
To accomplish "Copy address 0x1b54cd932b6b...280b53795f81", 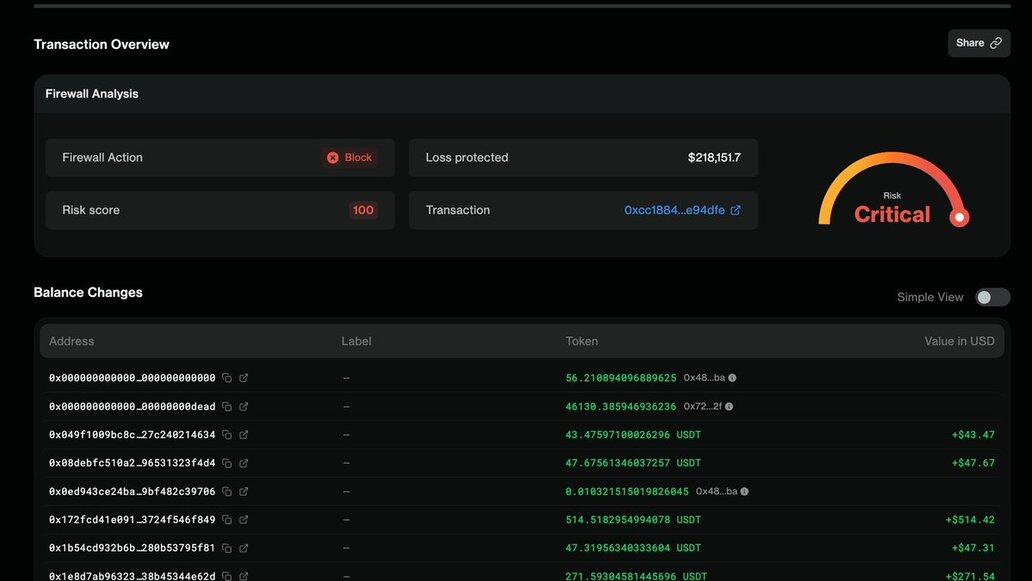I will [x=227, y=548].
